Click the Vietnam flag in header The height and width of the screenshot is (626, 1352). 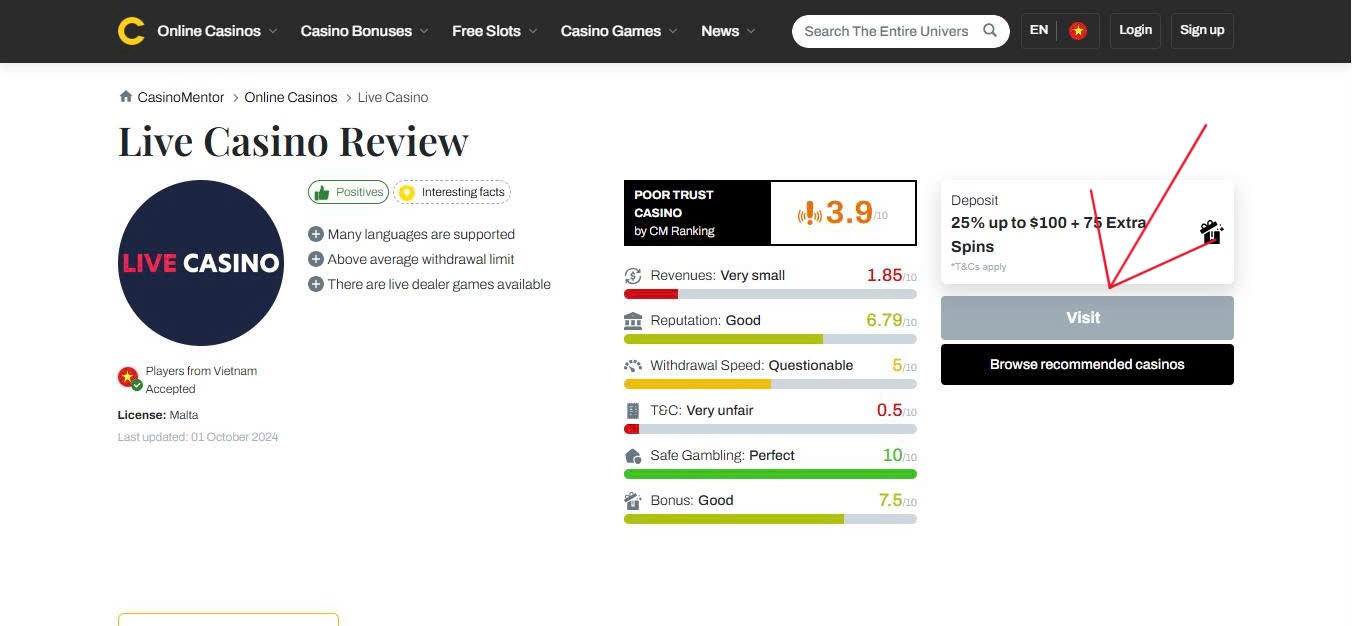point(1078,31)
